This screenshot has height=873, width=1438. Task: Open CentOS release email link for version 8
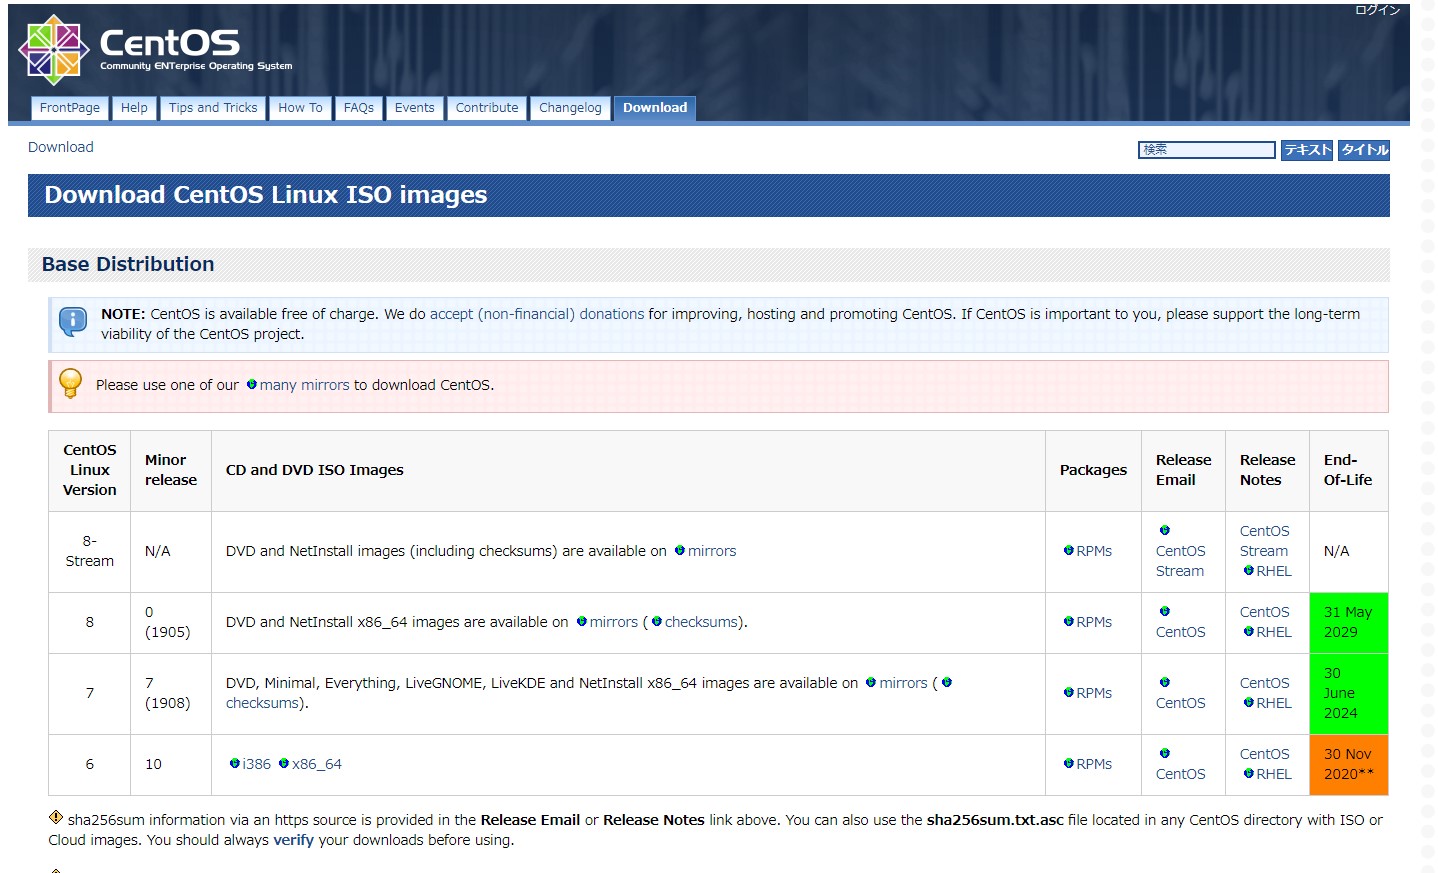[1181, 632]
